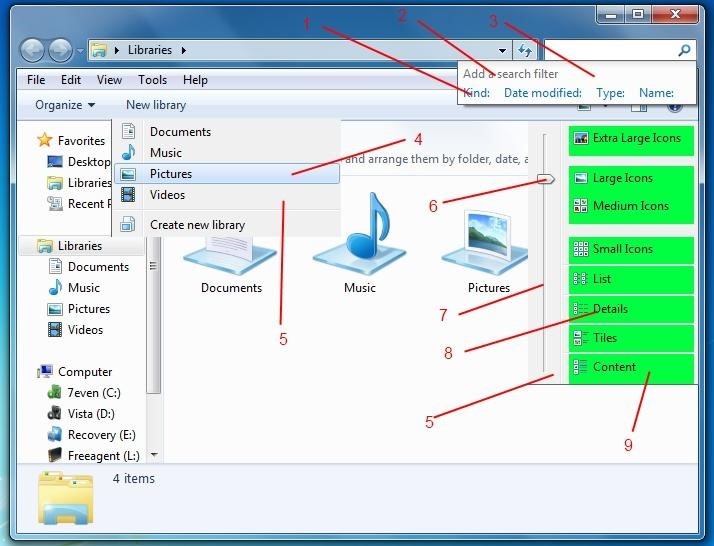This screenshot has width=714, height=546.
Task: Click the blue Help question mark icon
Action: point(675,104)
